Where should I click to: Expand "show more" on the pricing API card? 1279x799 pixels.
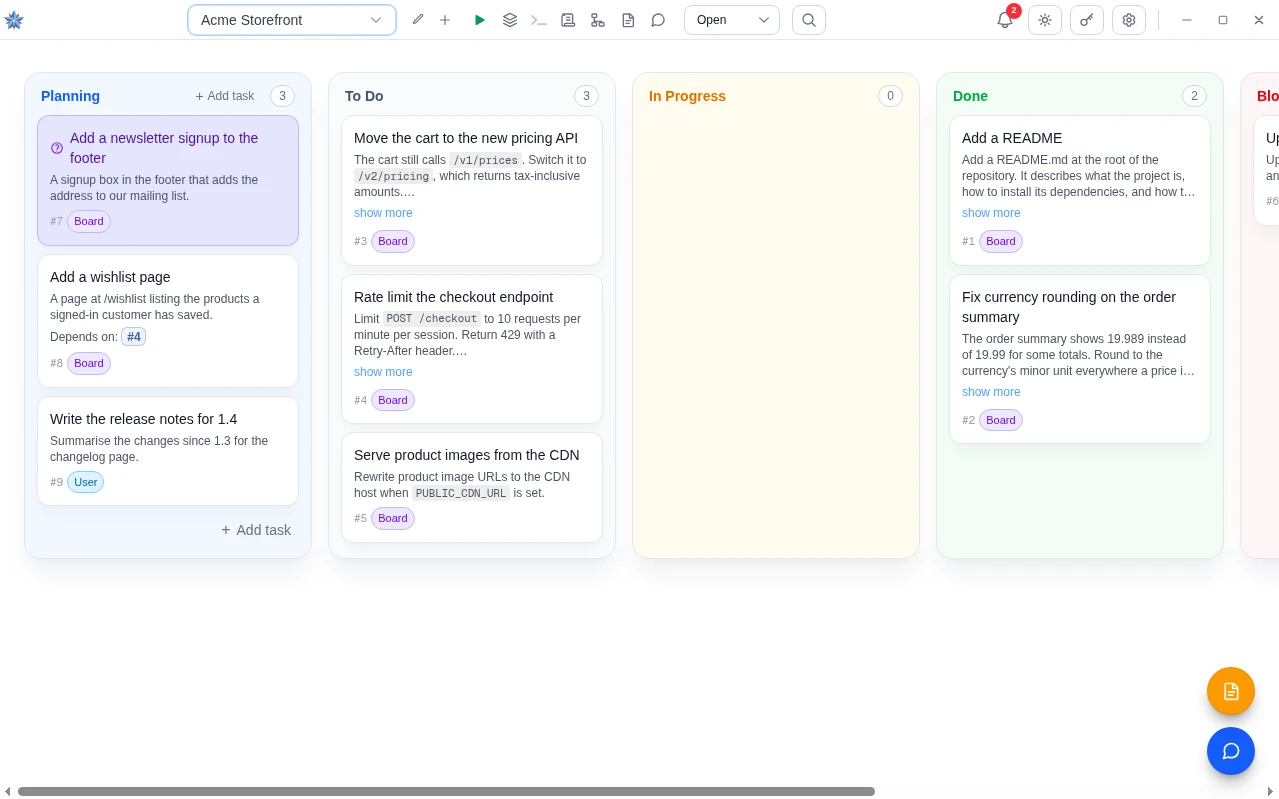(383, 213)
